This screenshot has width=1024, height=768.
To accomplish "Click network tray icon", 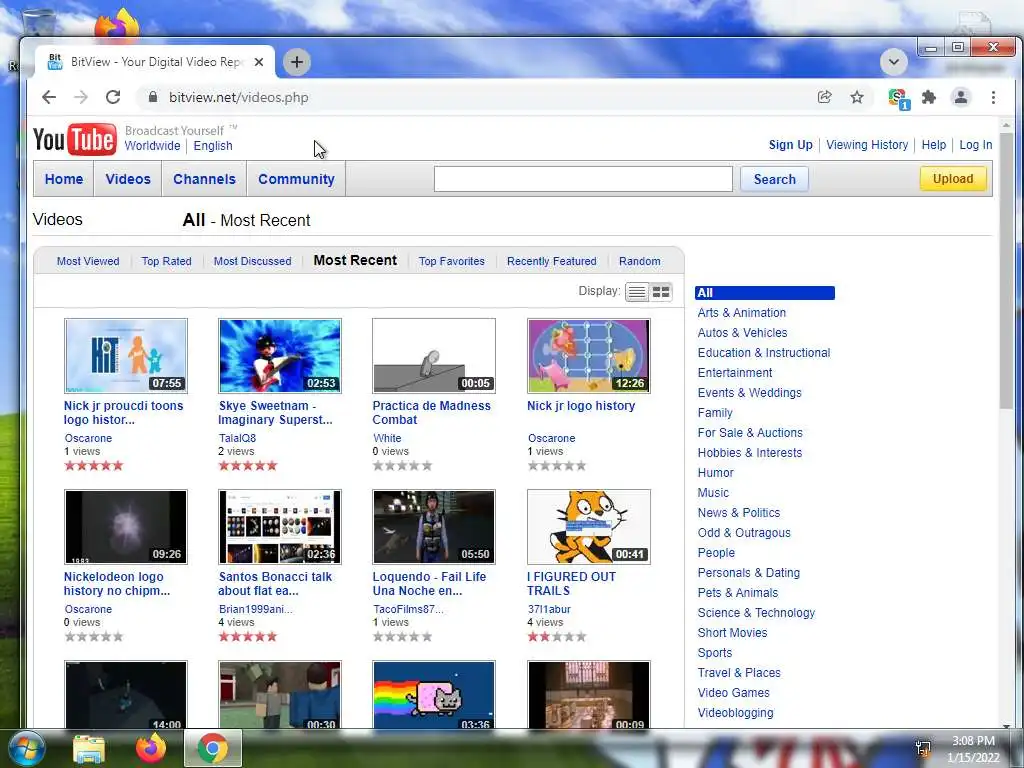I will click(923, 748).
